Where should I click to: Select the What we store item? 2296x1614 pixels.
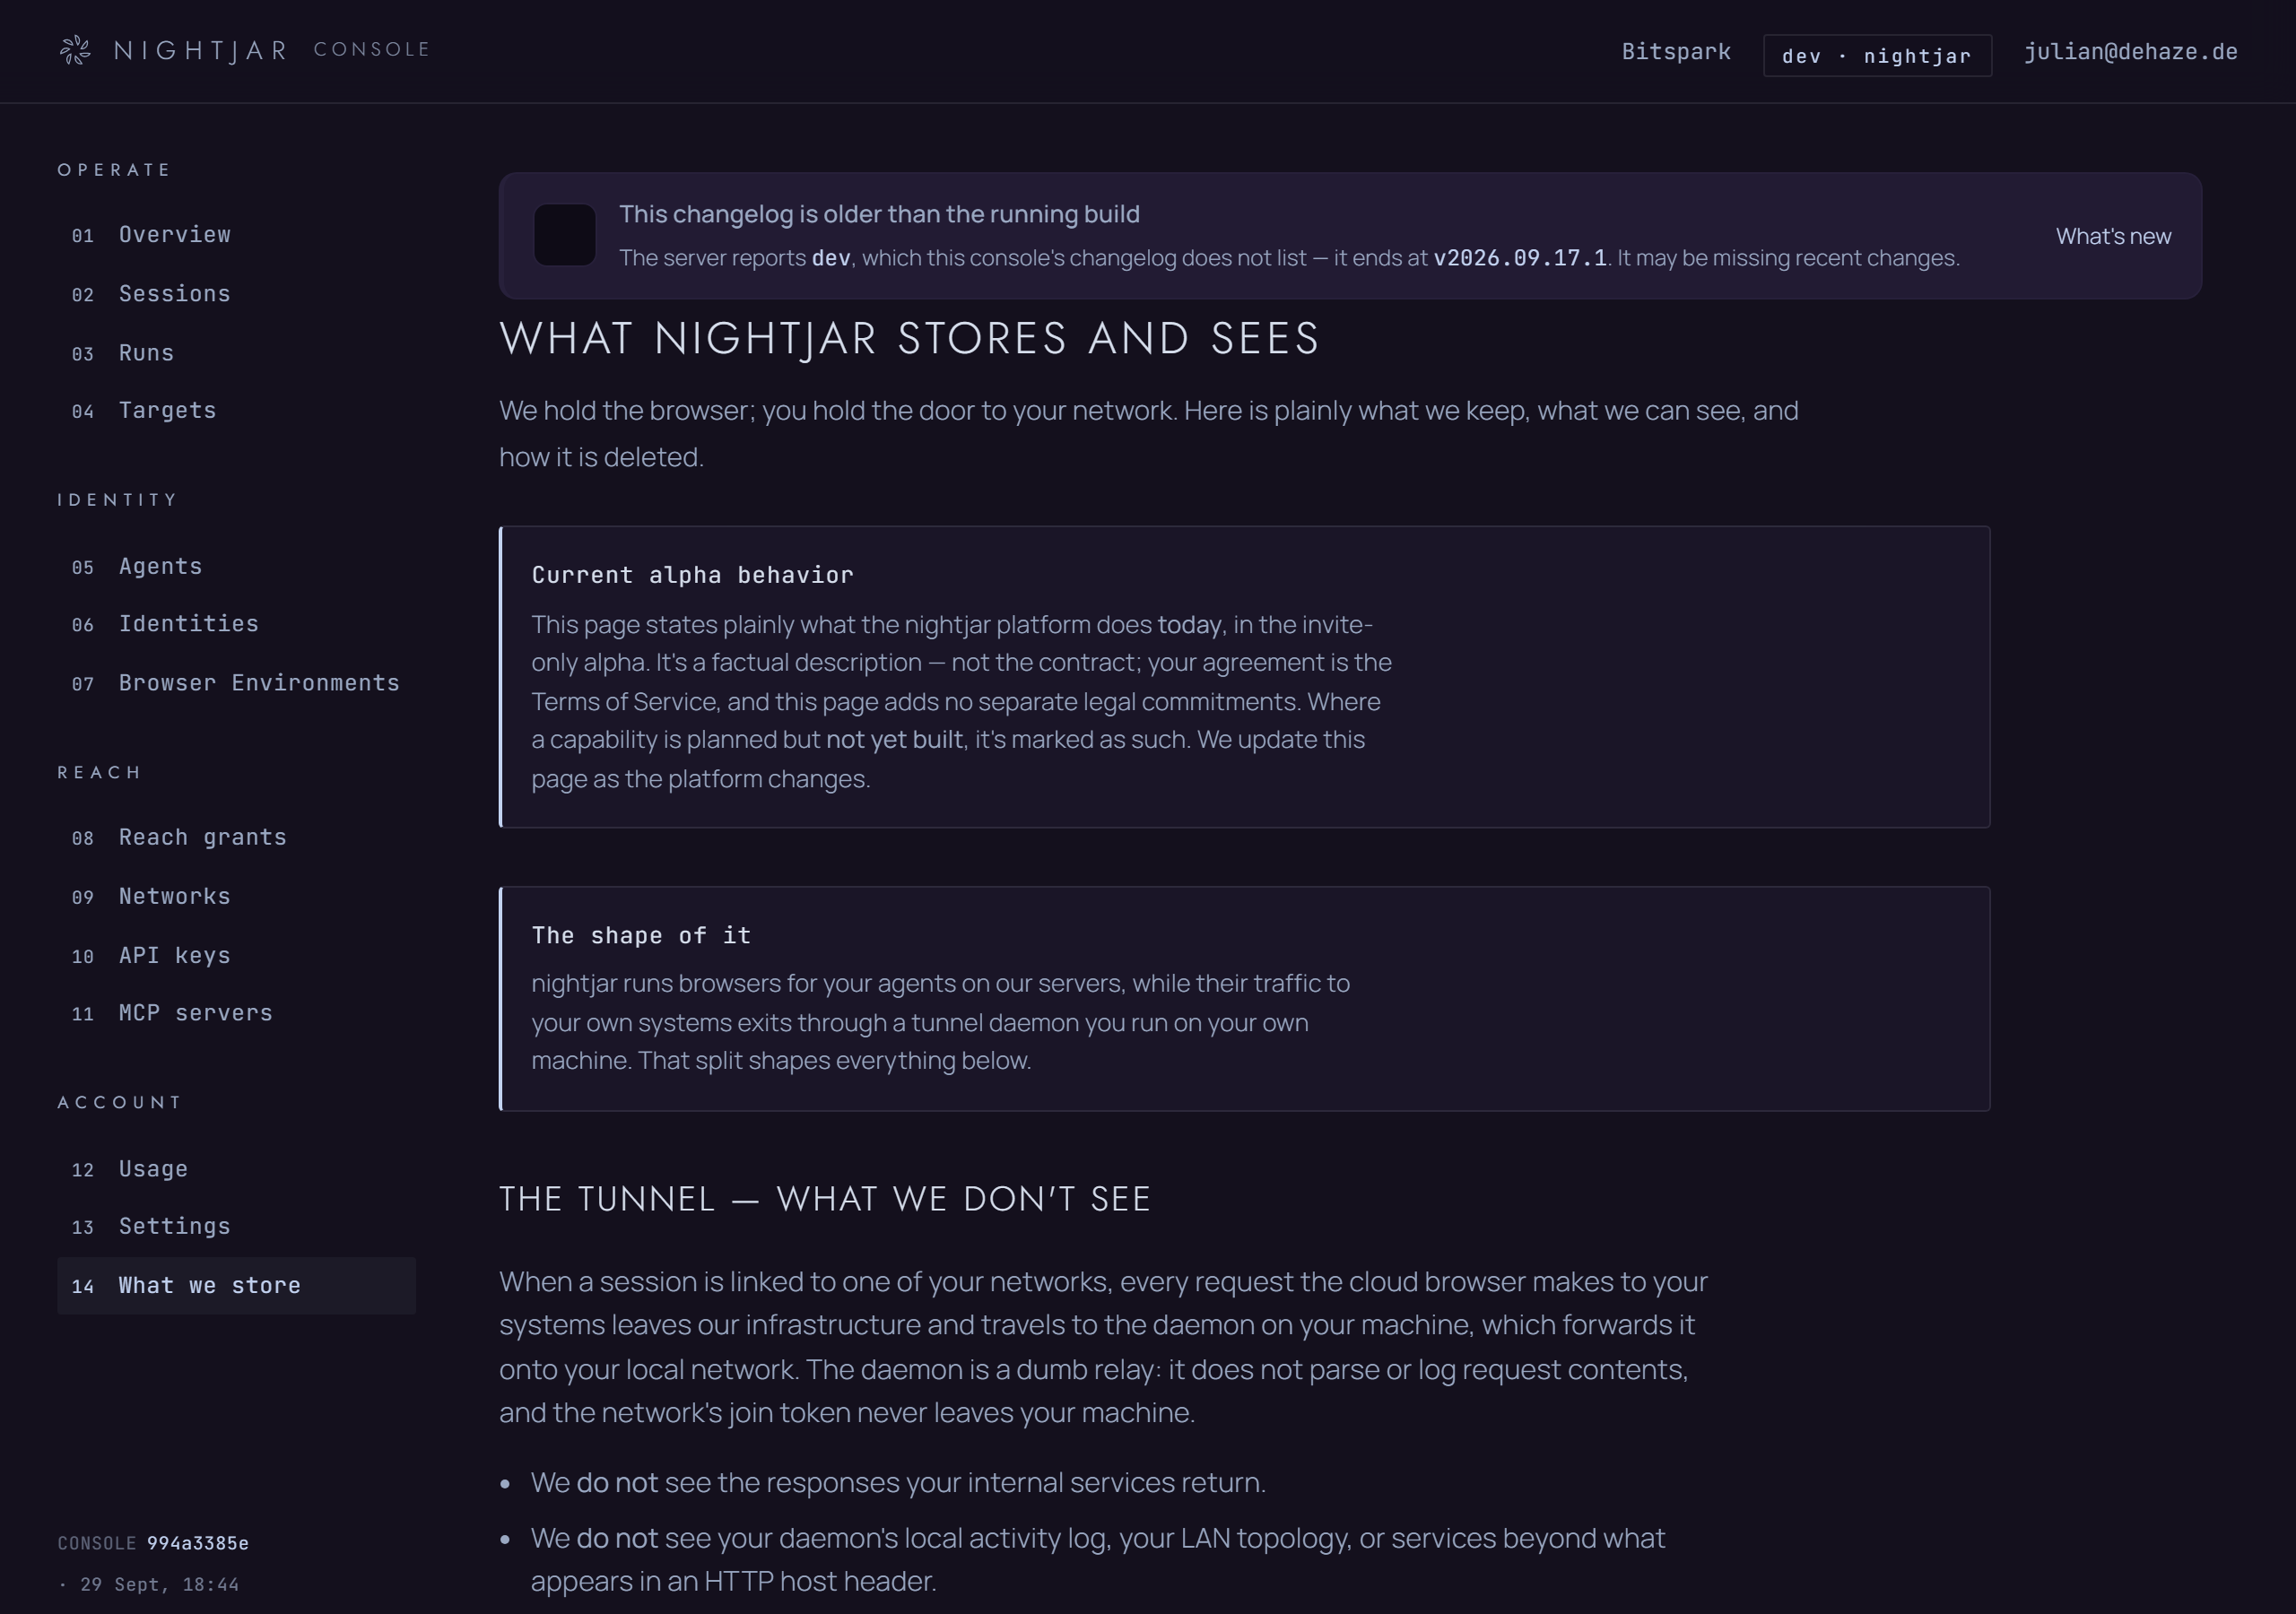point(236,1286)
